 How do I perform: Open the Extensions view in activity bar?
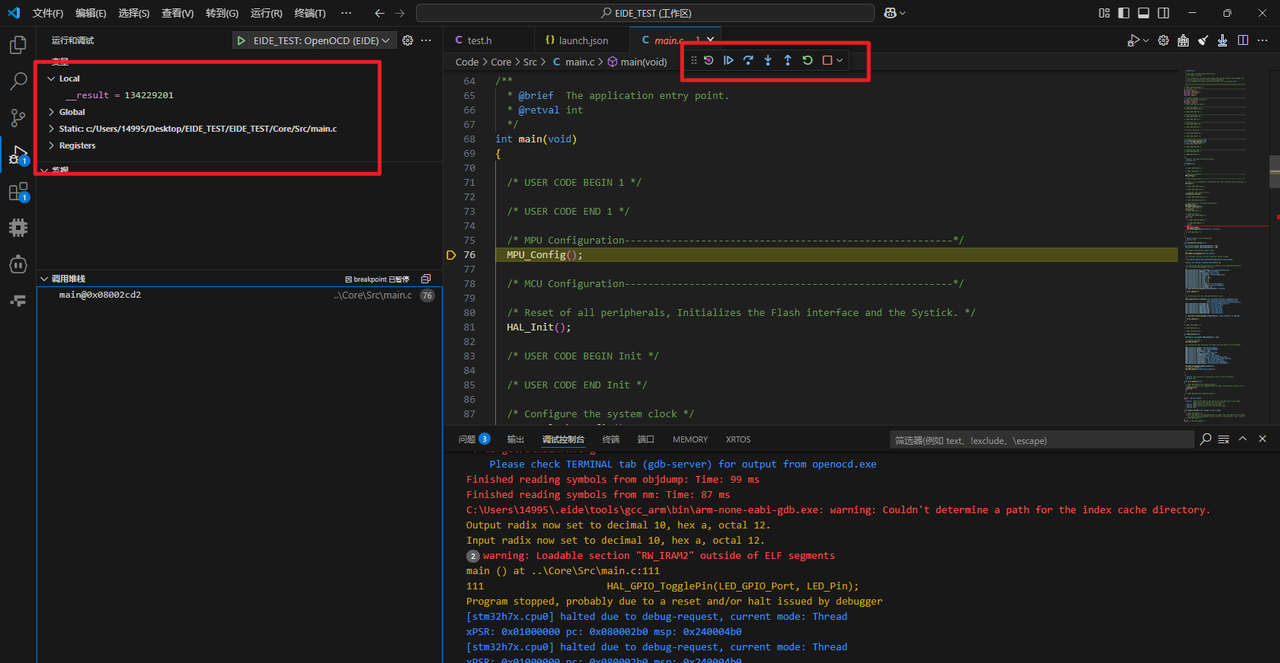18,193
